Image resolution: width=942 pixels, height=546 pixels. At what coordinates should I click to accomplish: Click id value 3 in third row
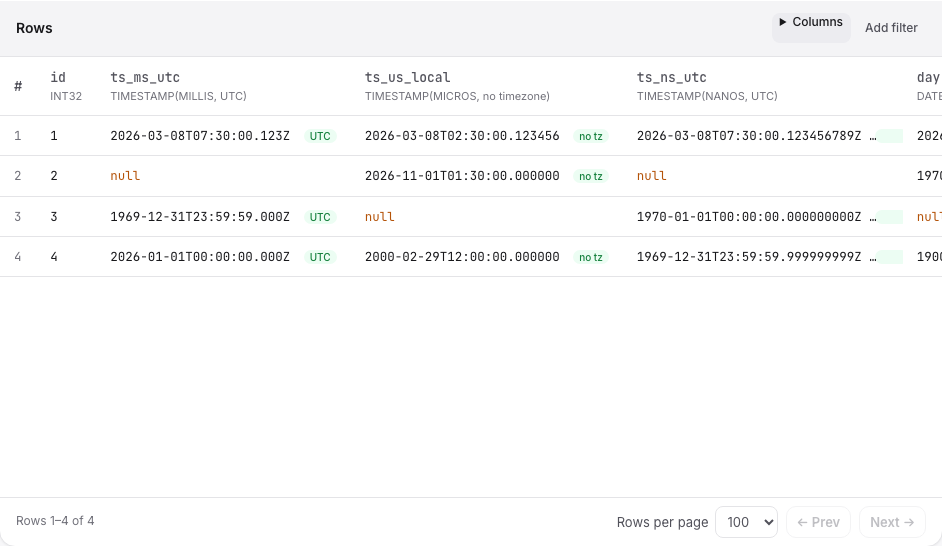point(54,217)
